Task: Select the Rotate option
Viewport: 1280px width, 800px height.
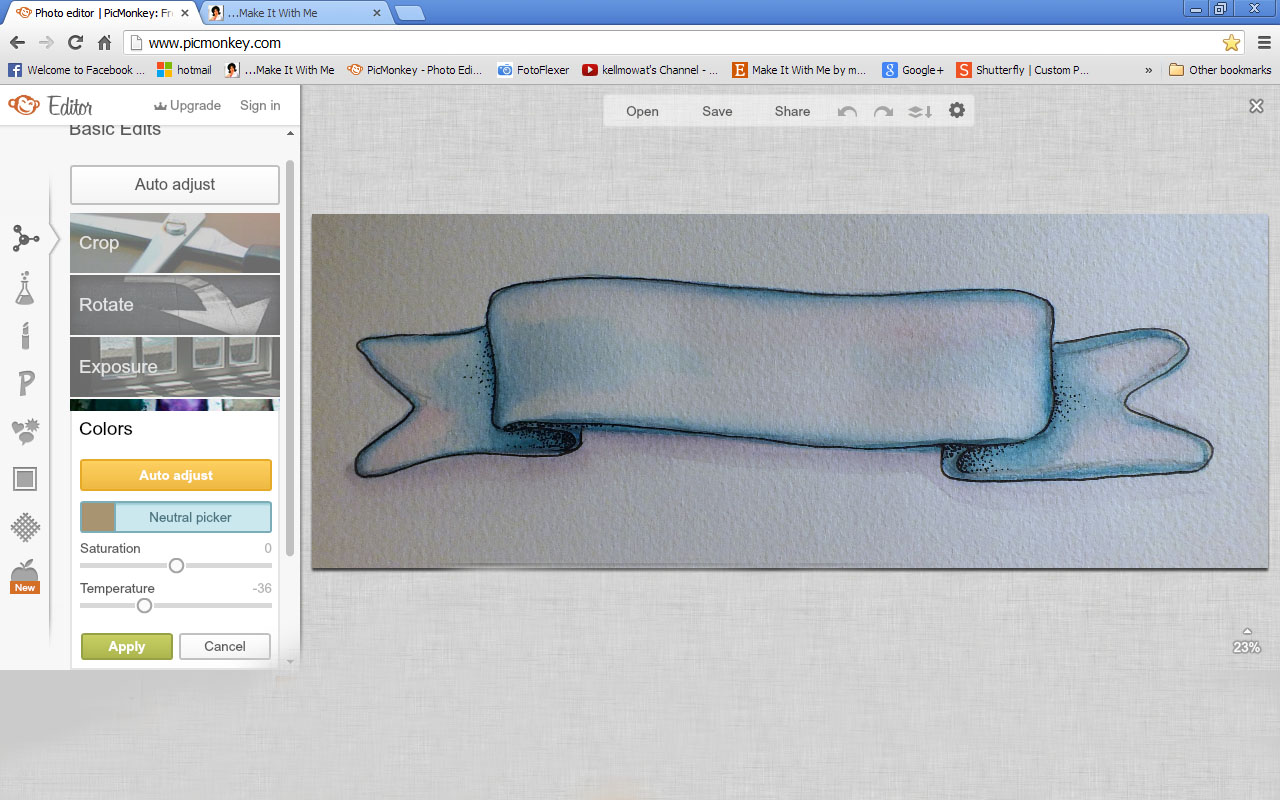Action: (x=174, y=304)
